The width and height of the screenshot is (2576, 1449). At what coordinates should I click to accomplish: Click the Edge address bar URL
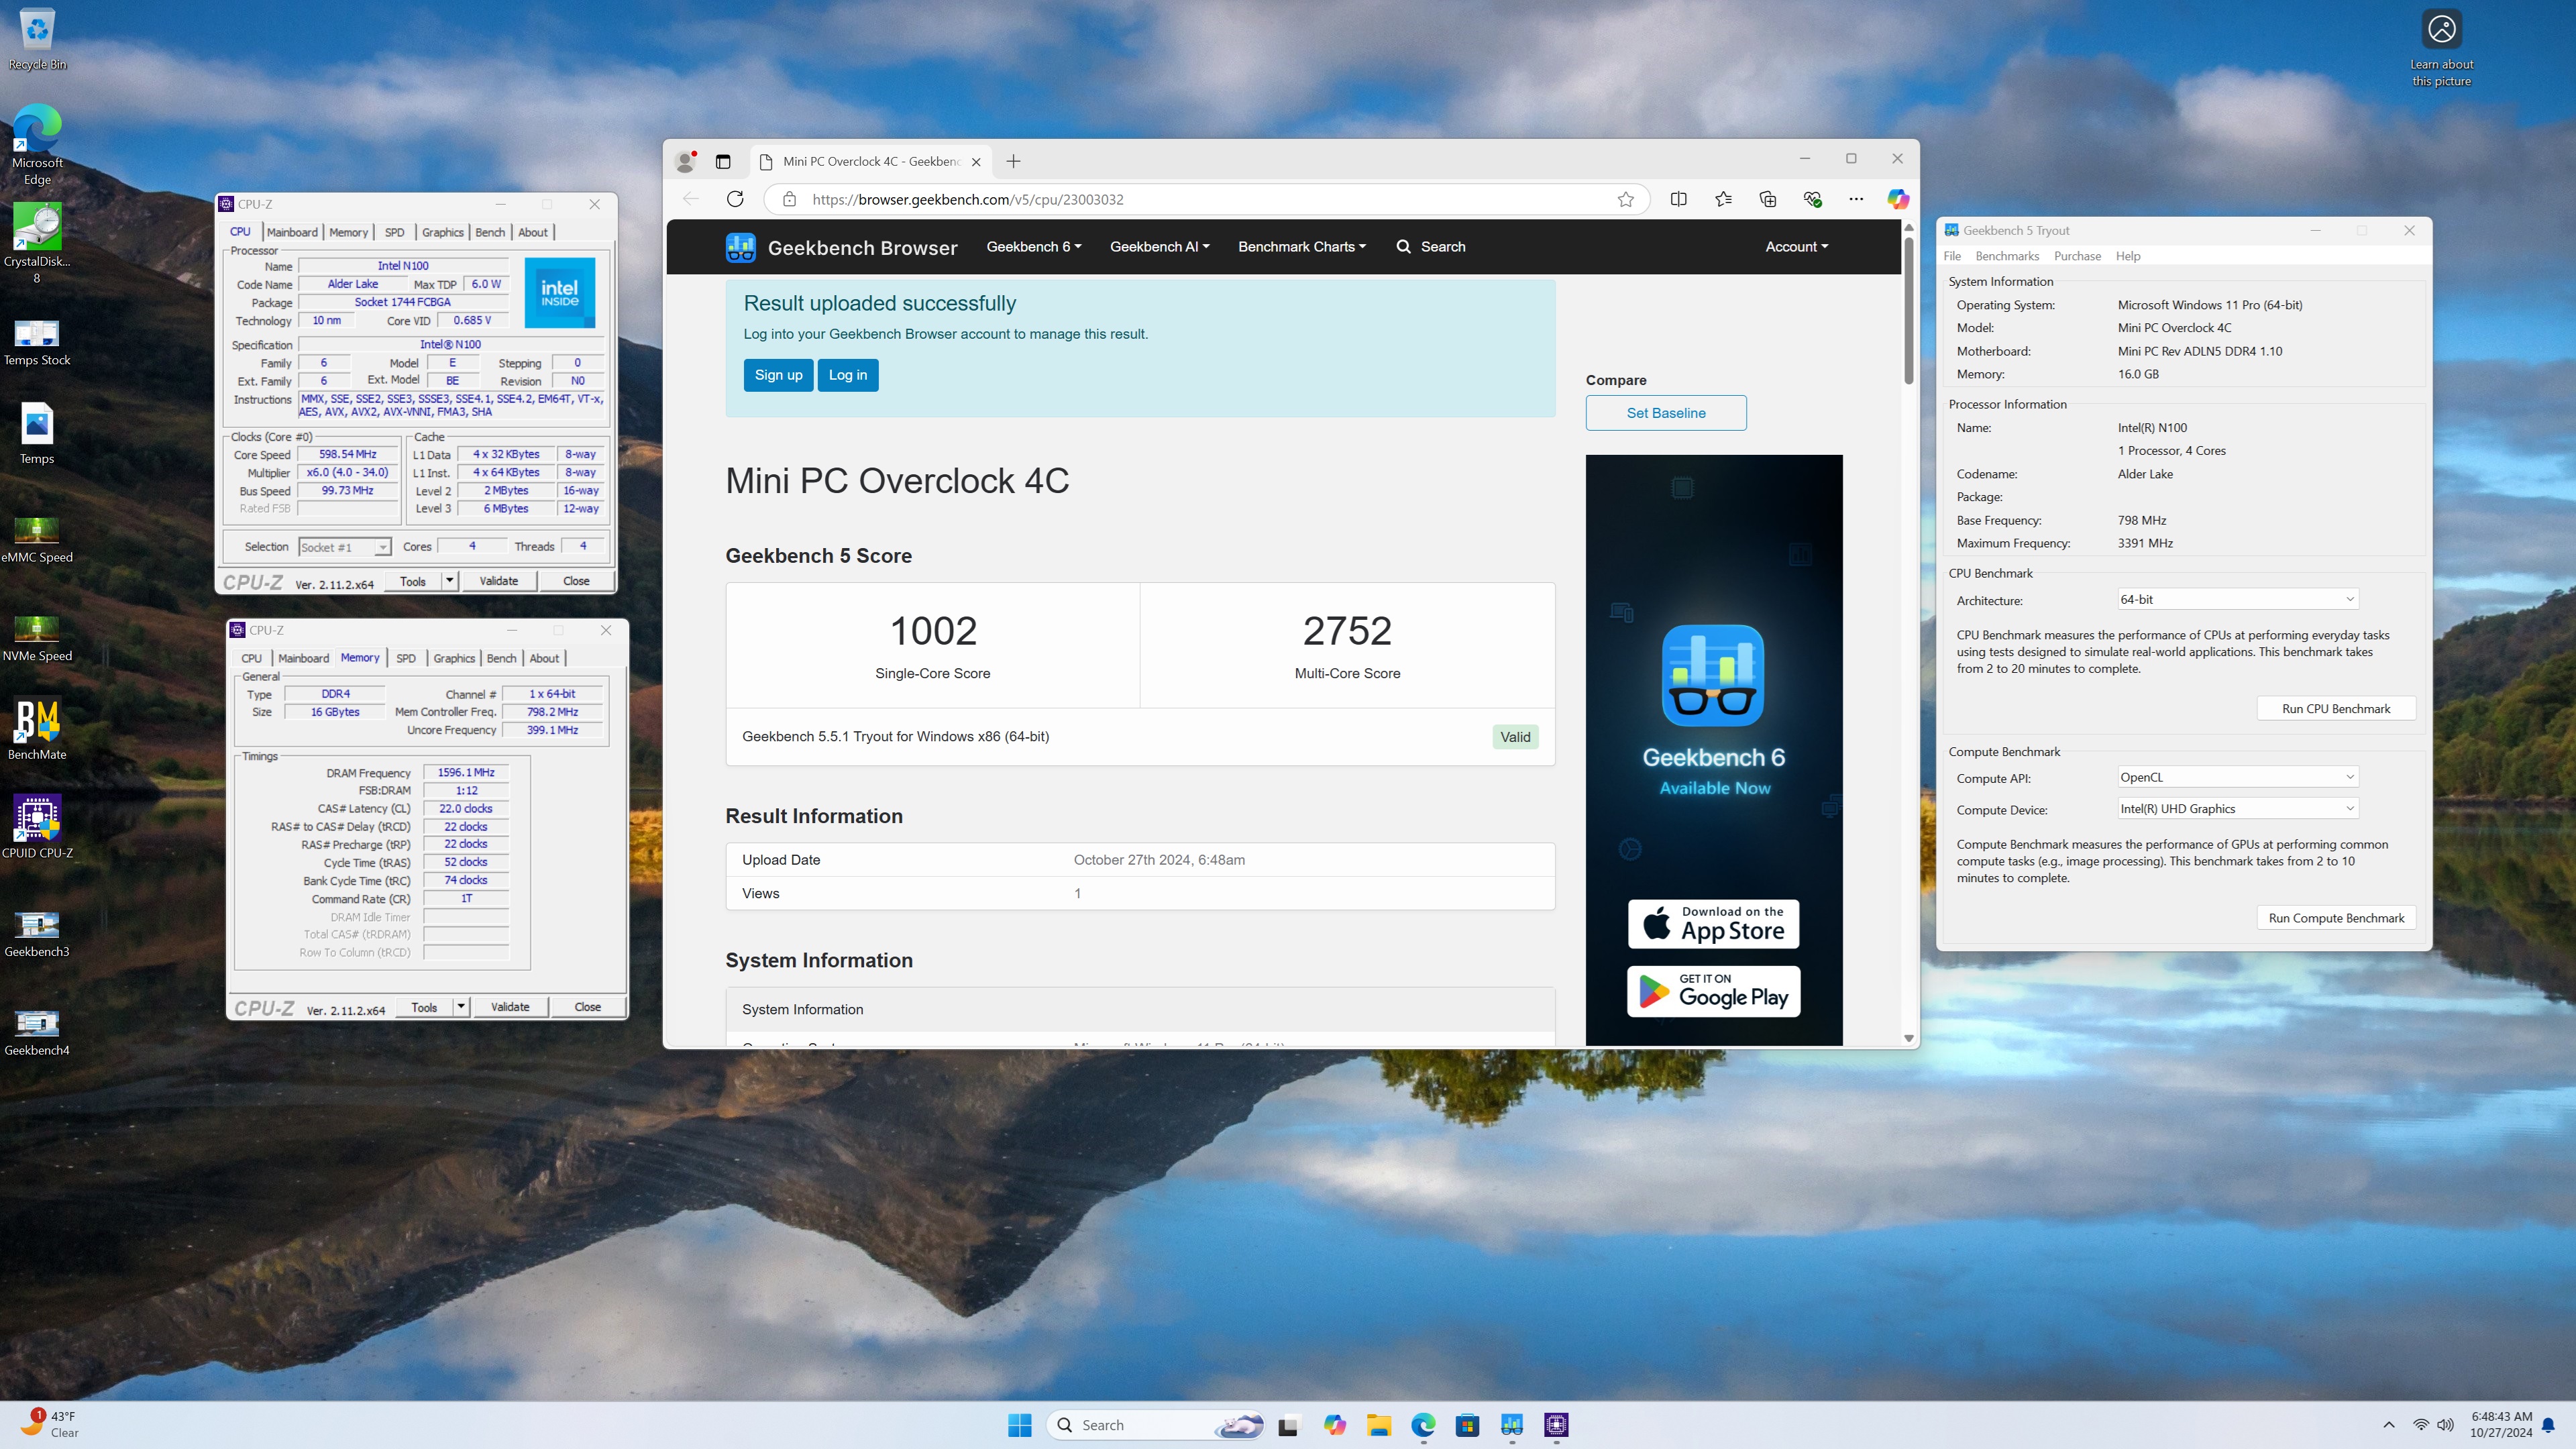[x=967, y=199]
